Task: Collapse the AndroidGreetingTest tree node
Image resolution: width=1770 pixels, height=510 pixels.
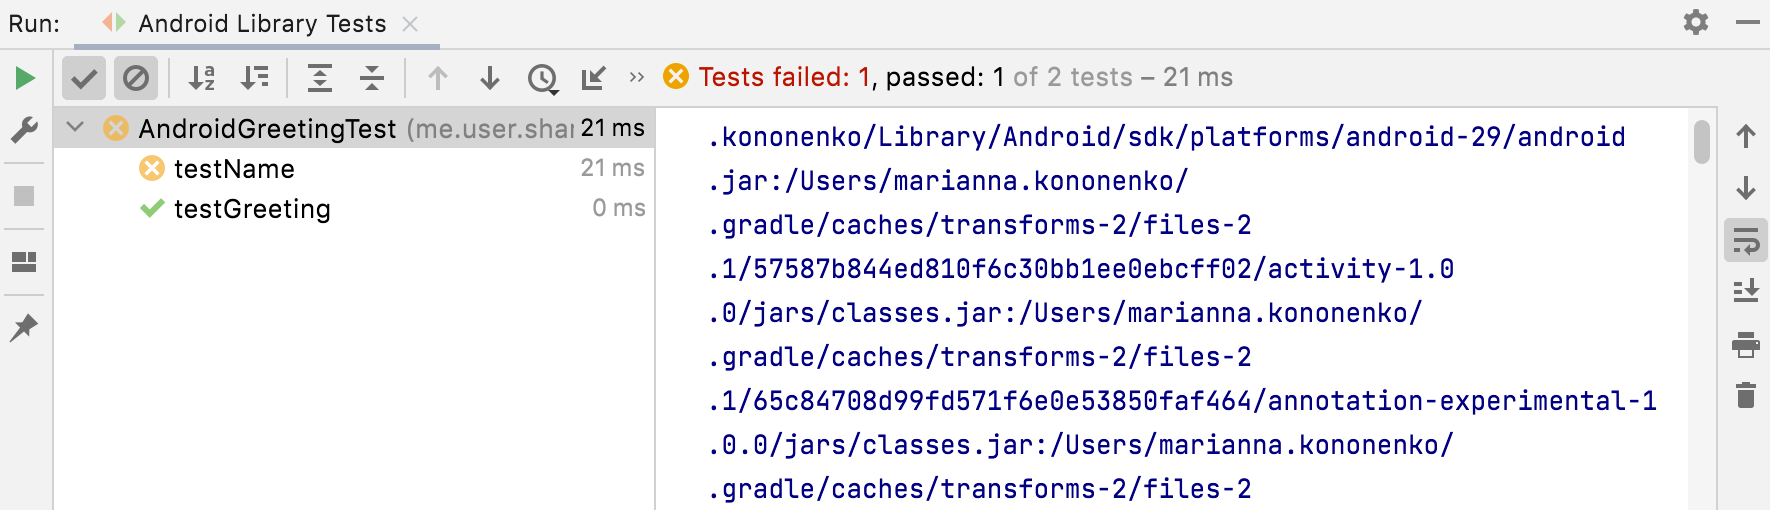Action: tap(75, 128)
